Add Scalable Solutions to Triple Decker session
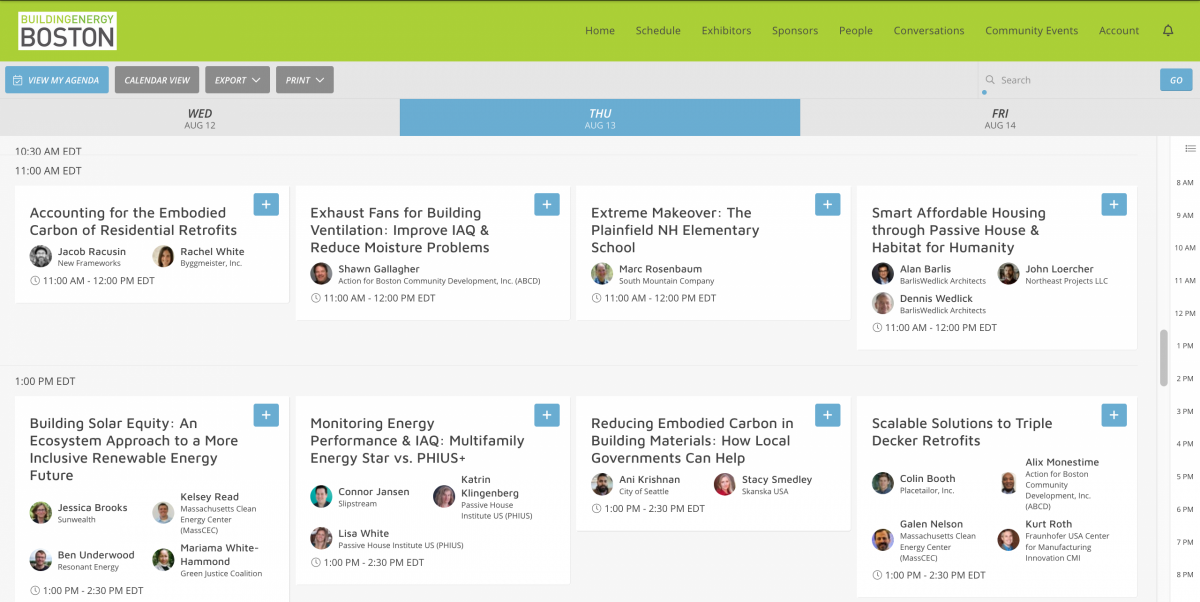Screen dimensions: 1200x602 tap(1114, 415)
